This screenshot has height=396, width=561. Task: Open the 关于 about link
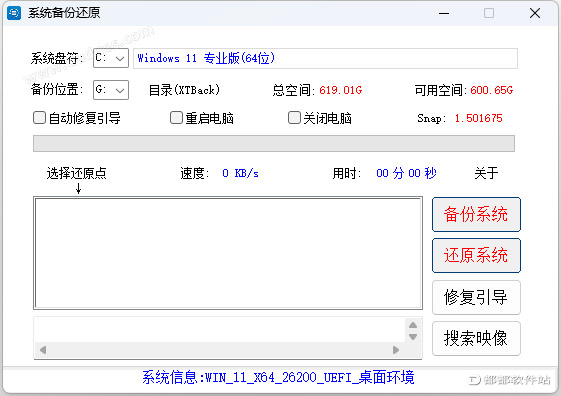(486, 173)
